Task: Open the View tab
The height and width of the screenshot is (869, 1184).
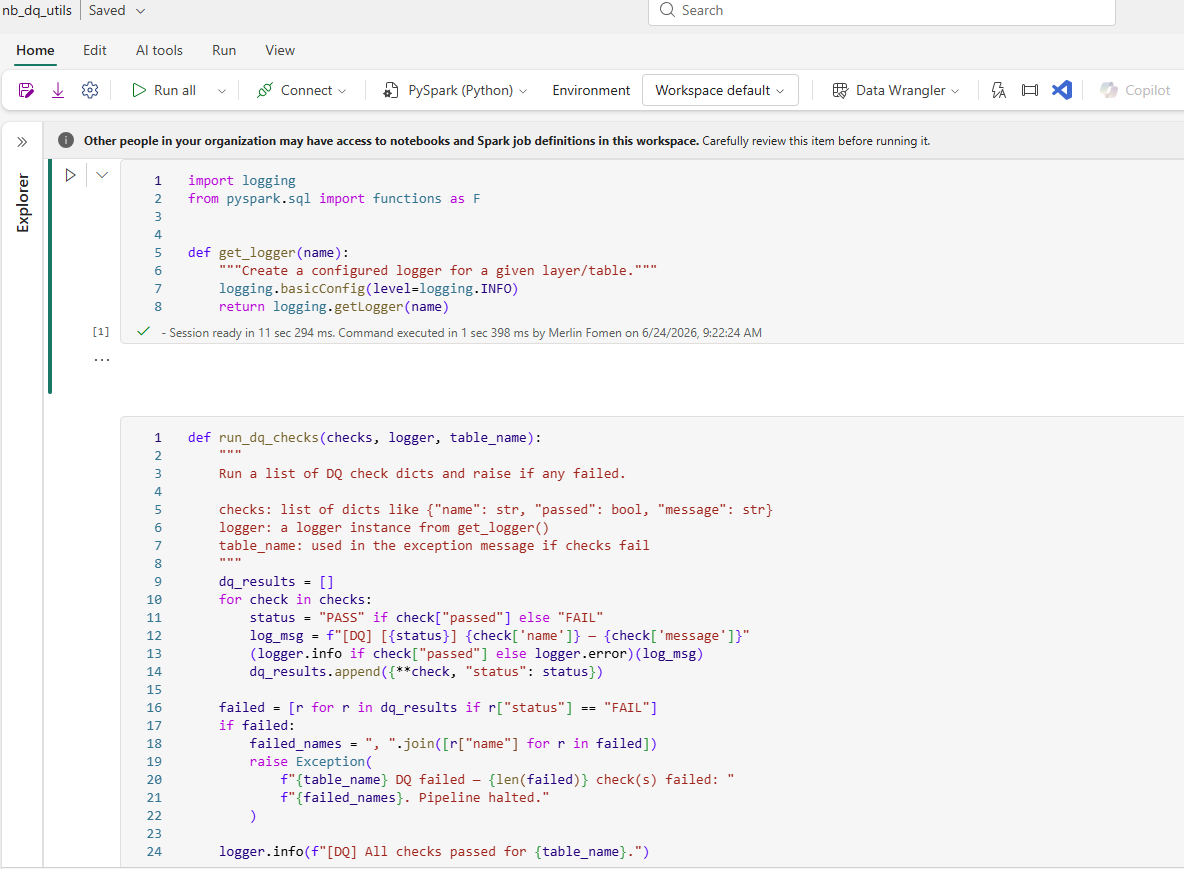Action: point(280,51)
